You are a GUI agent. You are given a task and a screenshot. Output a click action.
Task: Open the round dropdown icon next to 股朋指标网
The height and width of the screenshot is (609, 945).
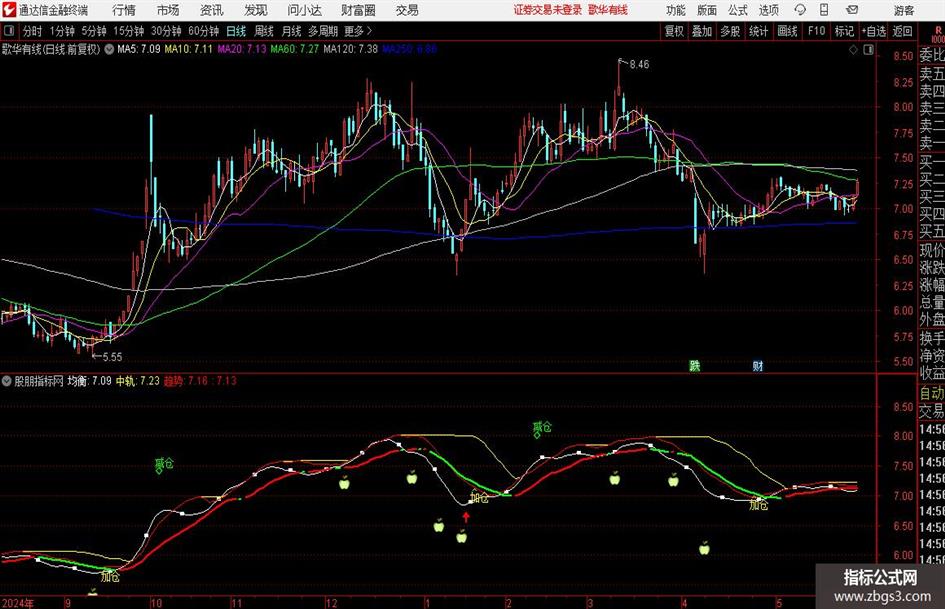point(7,381)
